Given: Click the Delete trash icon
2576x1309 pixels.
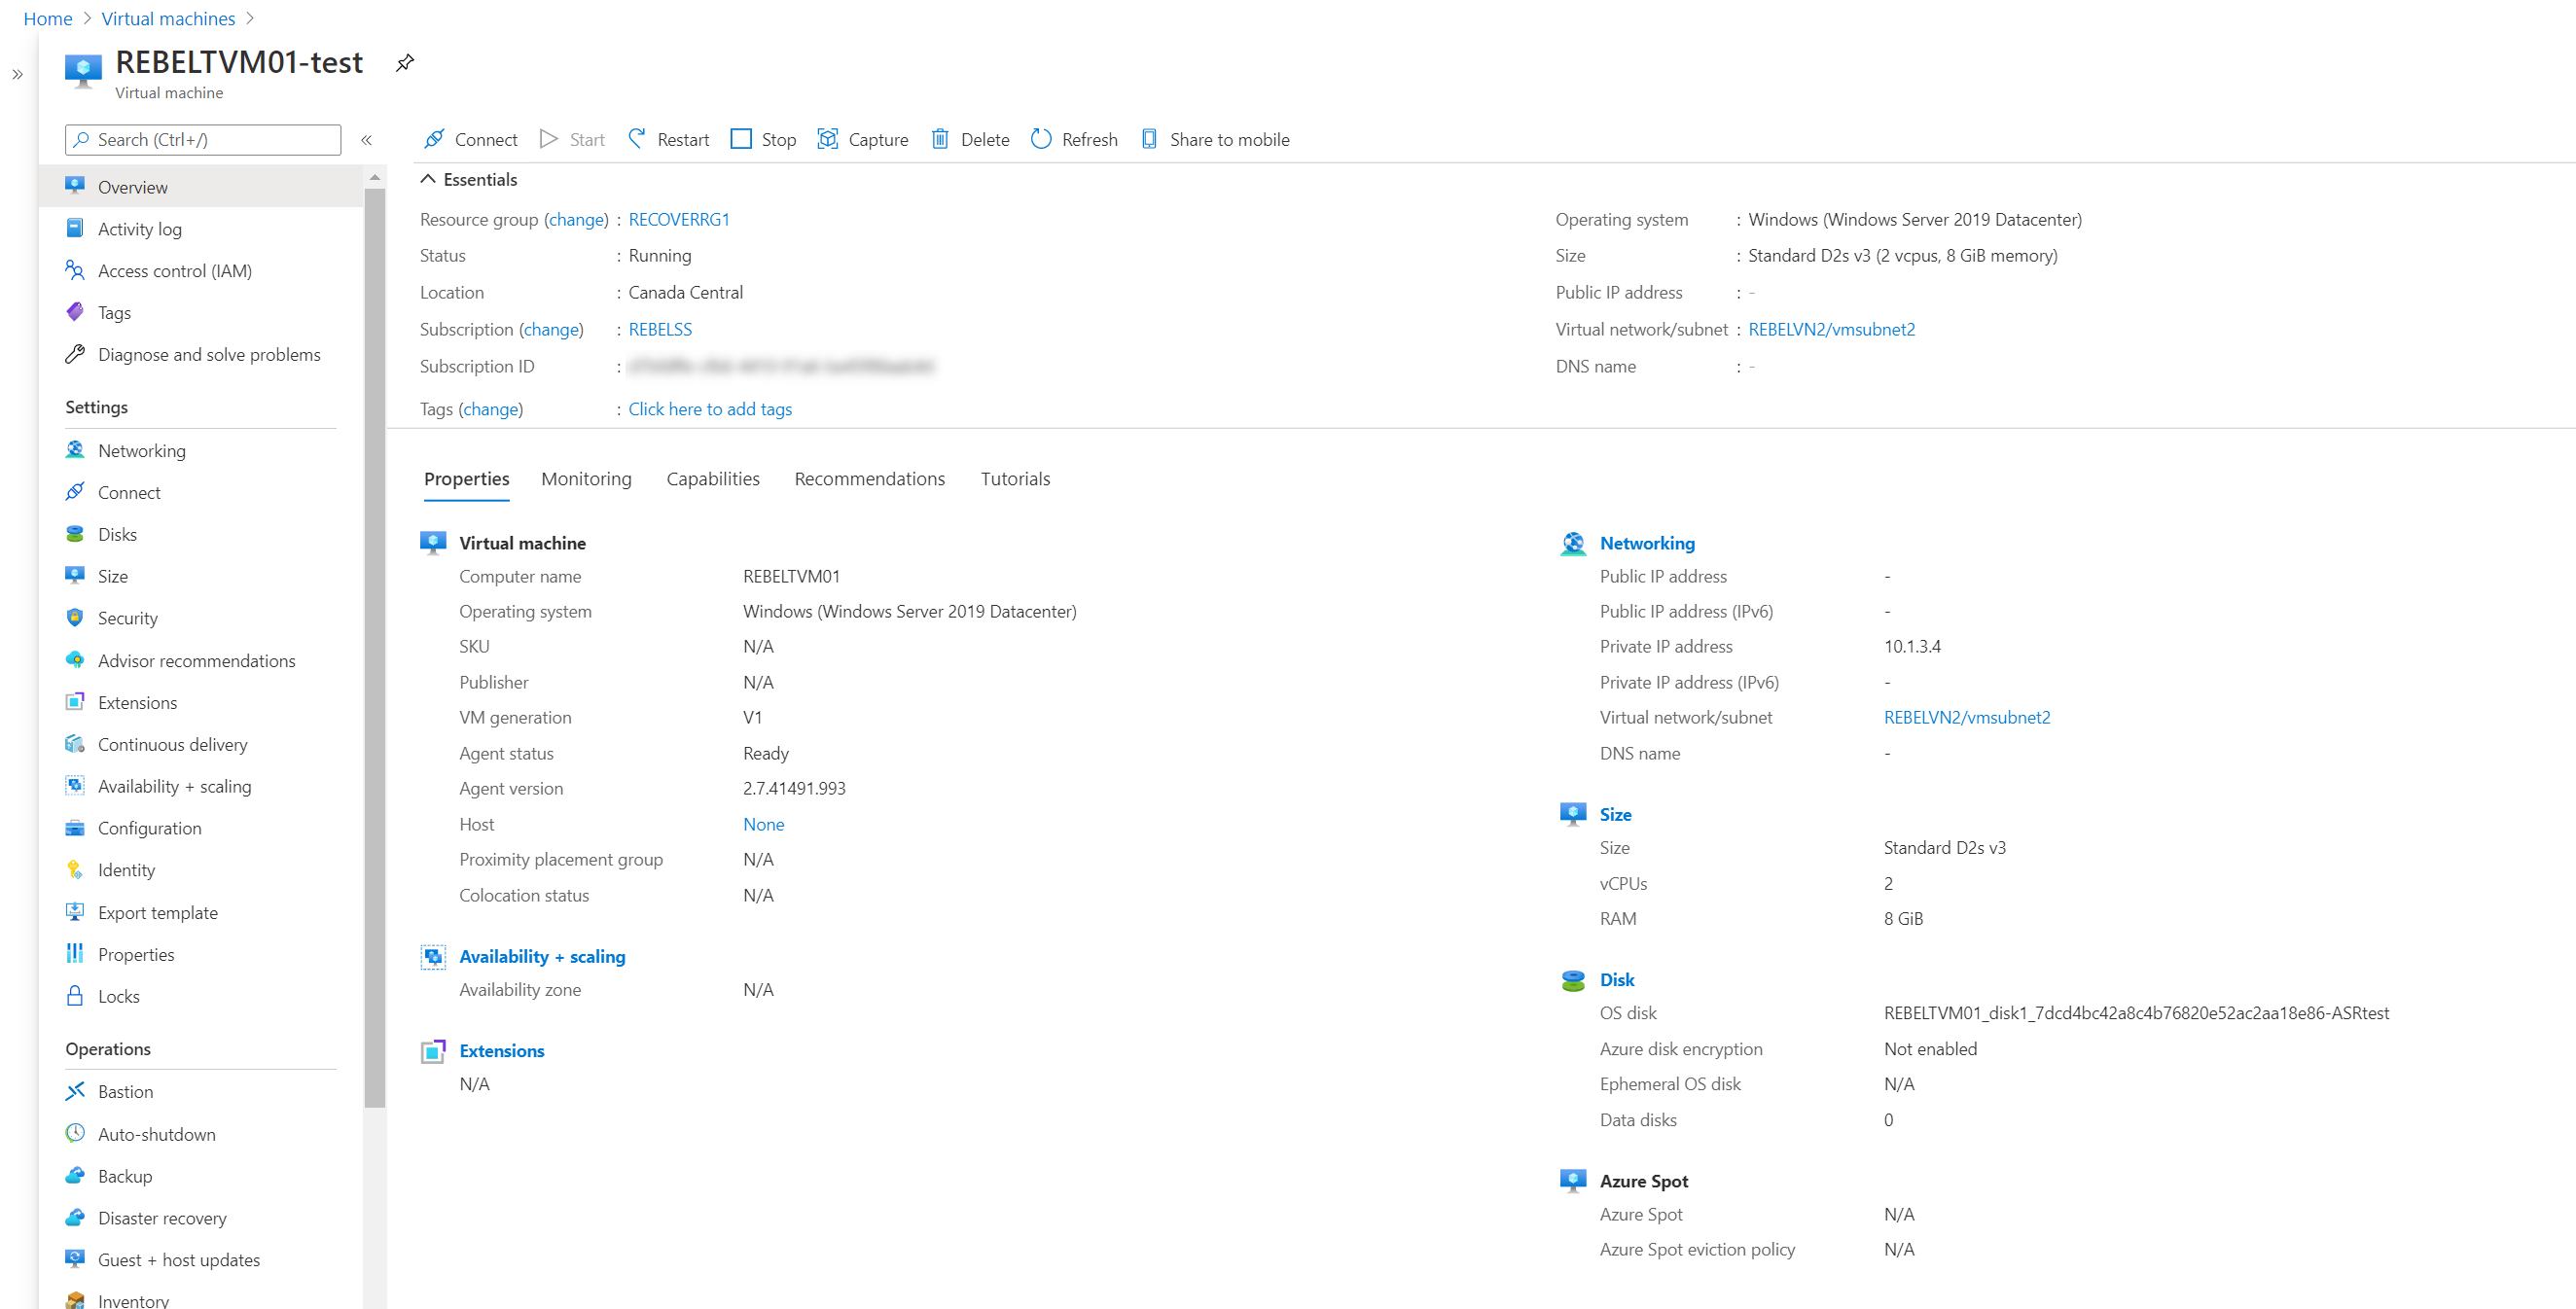Looking at the screenshot, I should click(940, 139).
